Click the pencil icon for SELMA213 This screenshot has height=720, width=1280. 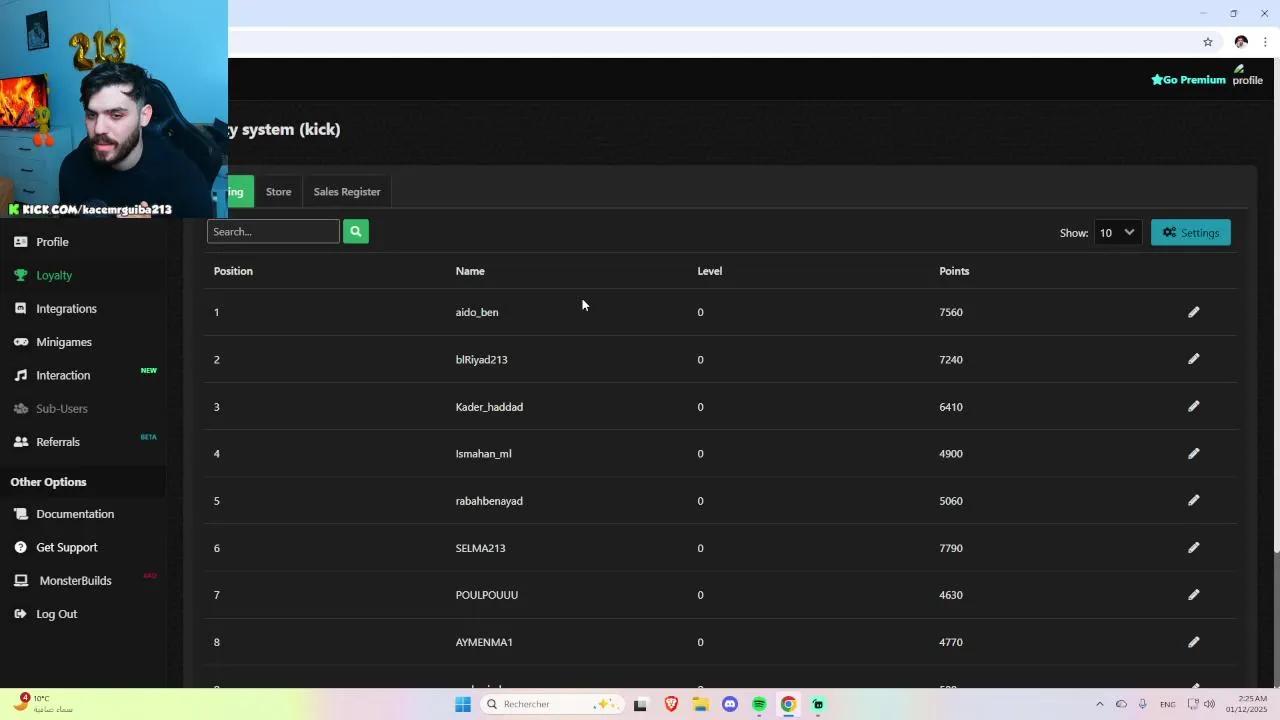pyautogui.click(x=1193, y=547)
